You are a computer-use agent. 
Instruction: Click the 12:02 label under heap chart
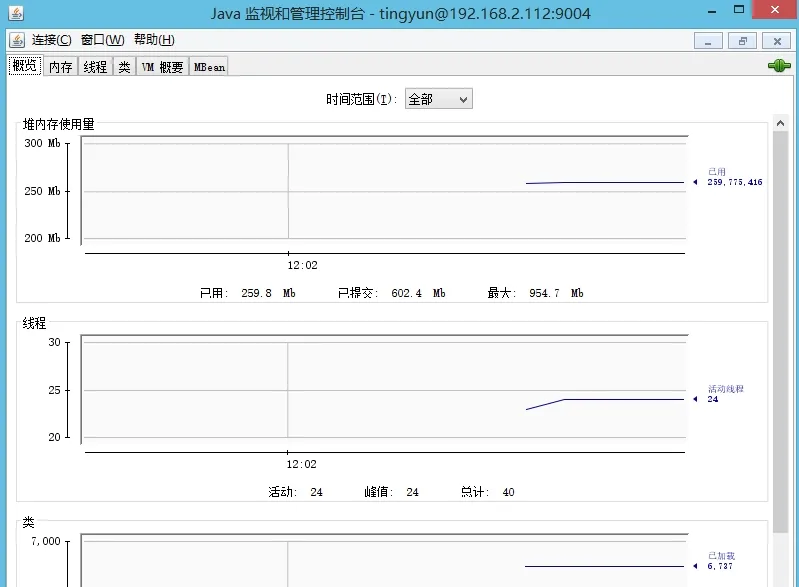point(302,265)
